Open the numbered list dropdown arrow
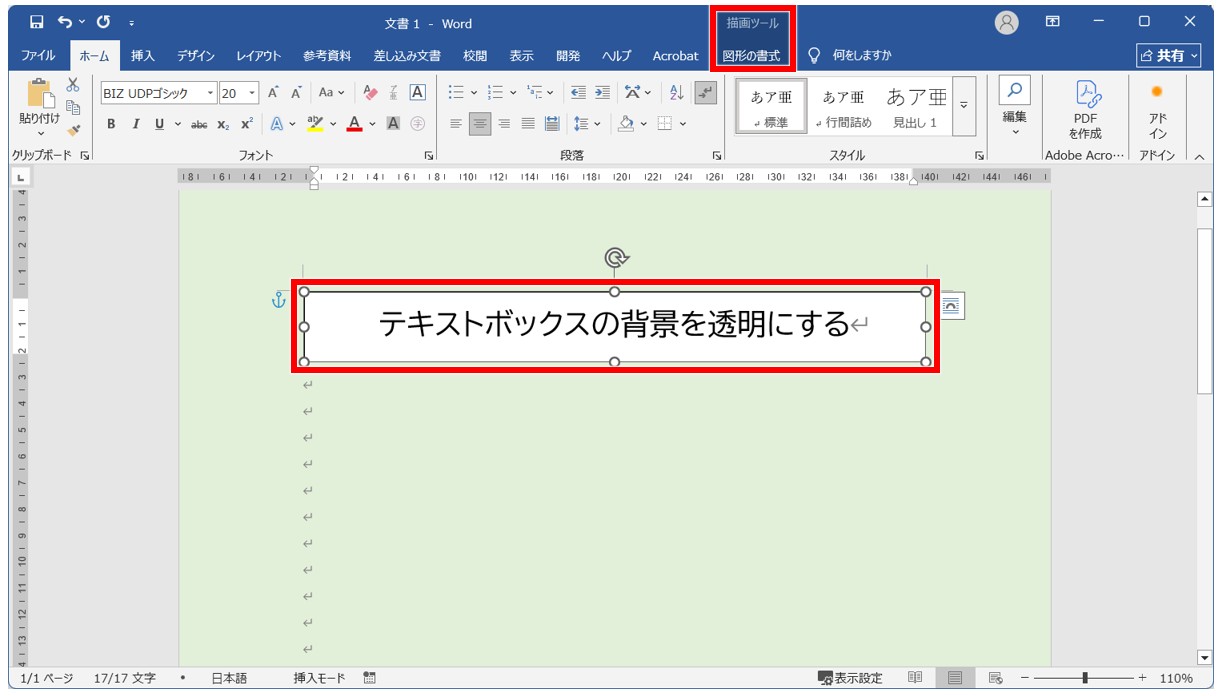This screenshot has width=1222, height=696. (513, 93)
